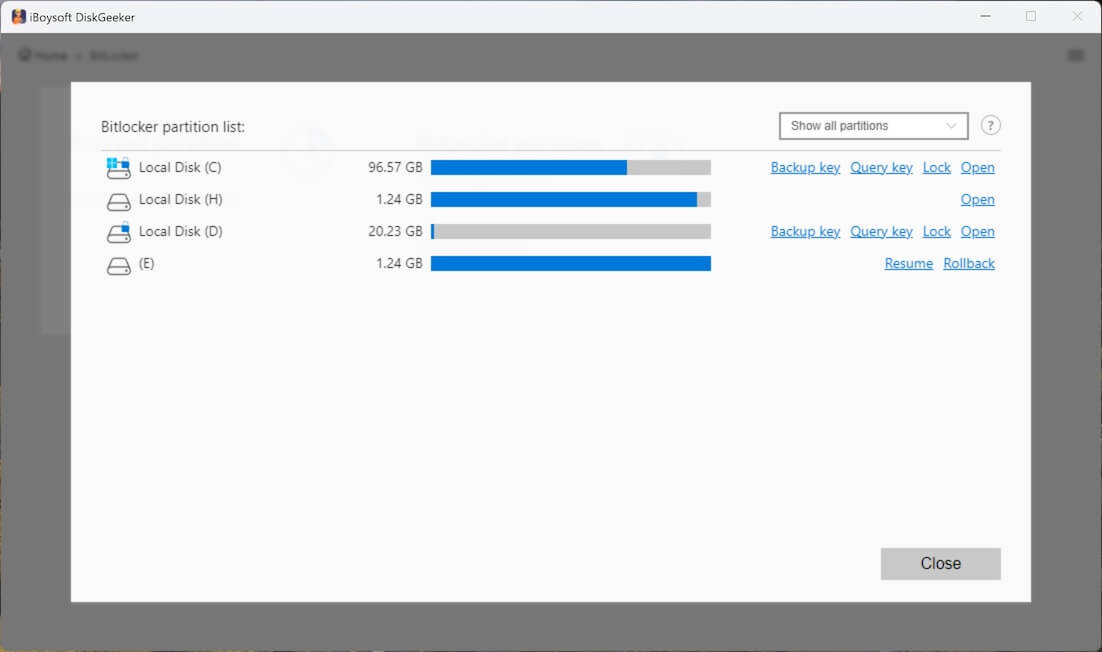Click the Local Disk (C) usage bar
The height and width of the screenshot is (652, 1102).
571,167
